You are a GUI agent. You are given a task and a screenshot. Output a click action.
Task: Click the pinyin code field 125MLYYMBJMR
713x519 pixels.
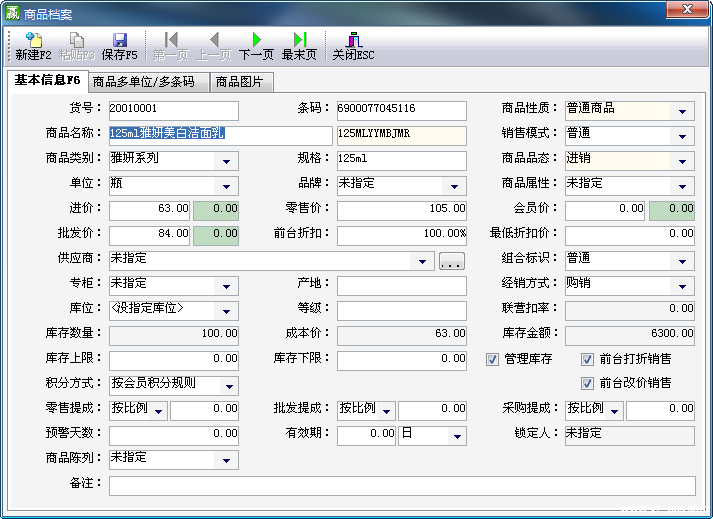[x=402, y=136]
